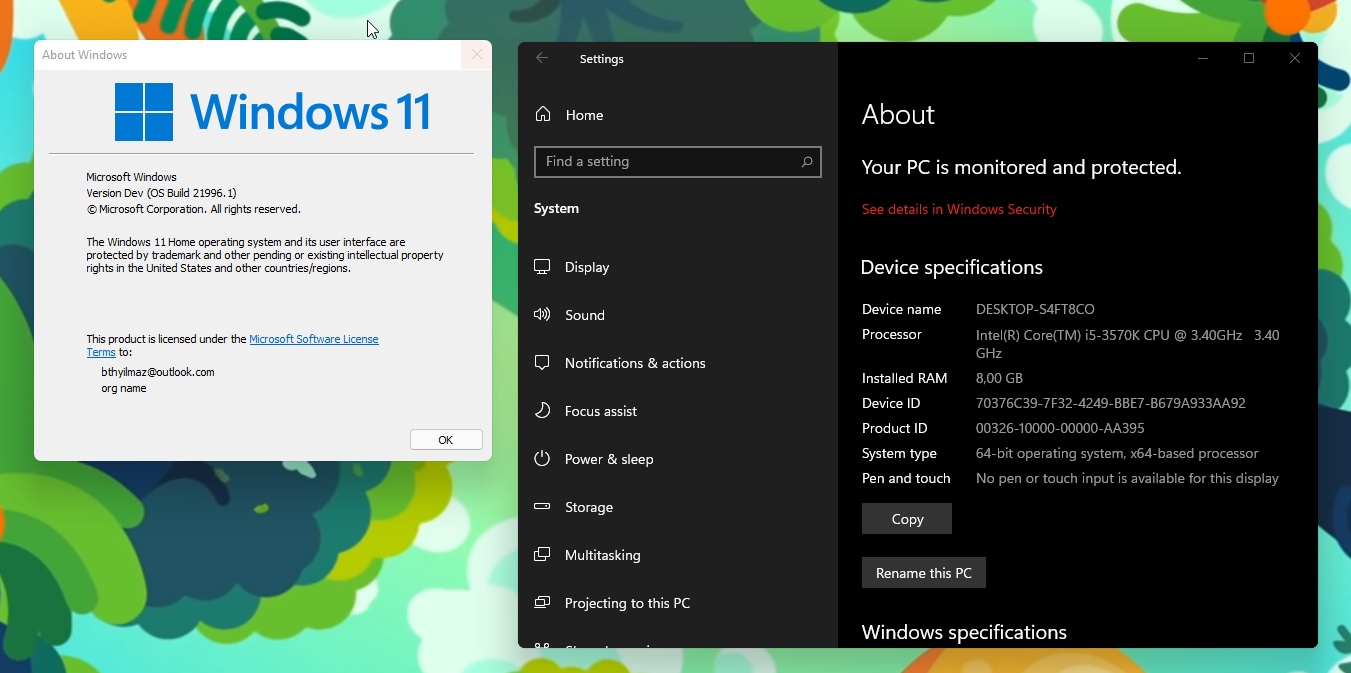Close the Settings window
This screenshot has height=673, width=1351.
(1295, 58)
